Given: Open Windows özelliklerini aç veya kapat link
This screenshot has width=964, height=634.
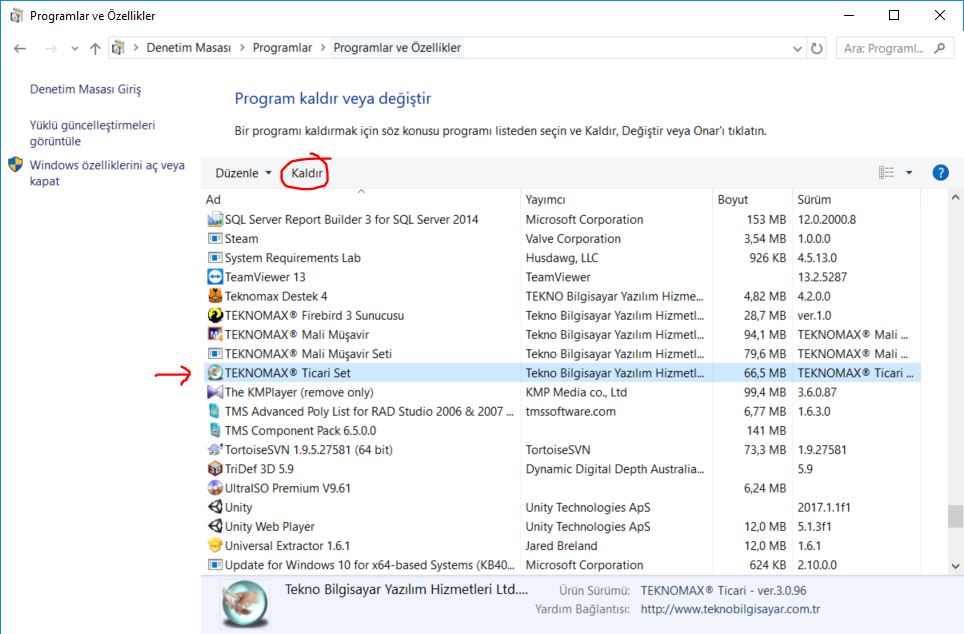Looking at the screenshot, I should coord(106,173).
